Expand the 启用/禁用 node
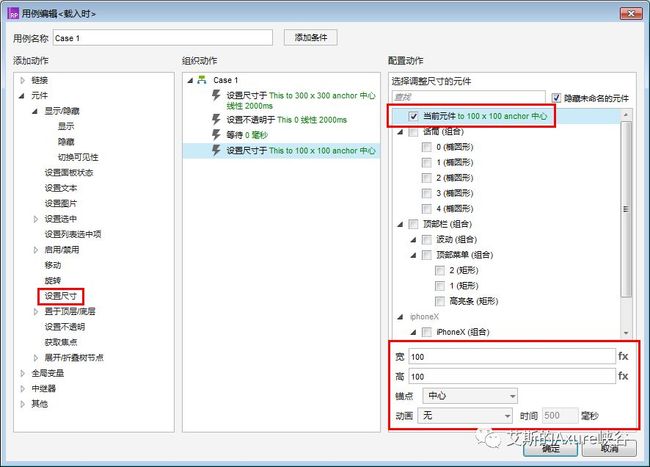This screenshot has width=650, height=467. pyautogui.click(x=36, y=250)
